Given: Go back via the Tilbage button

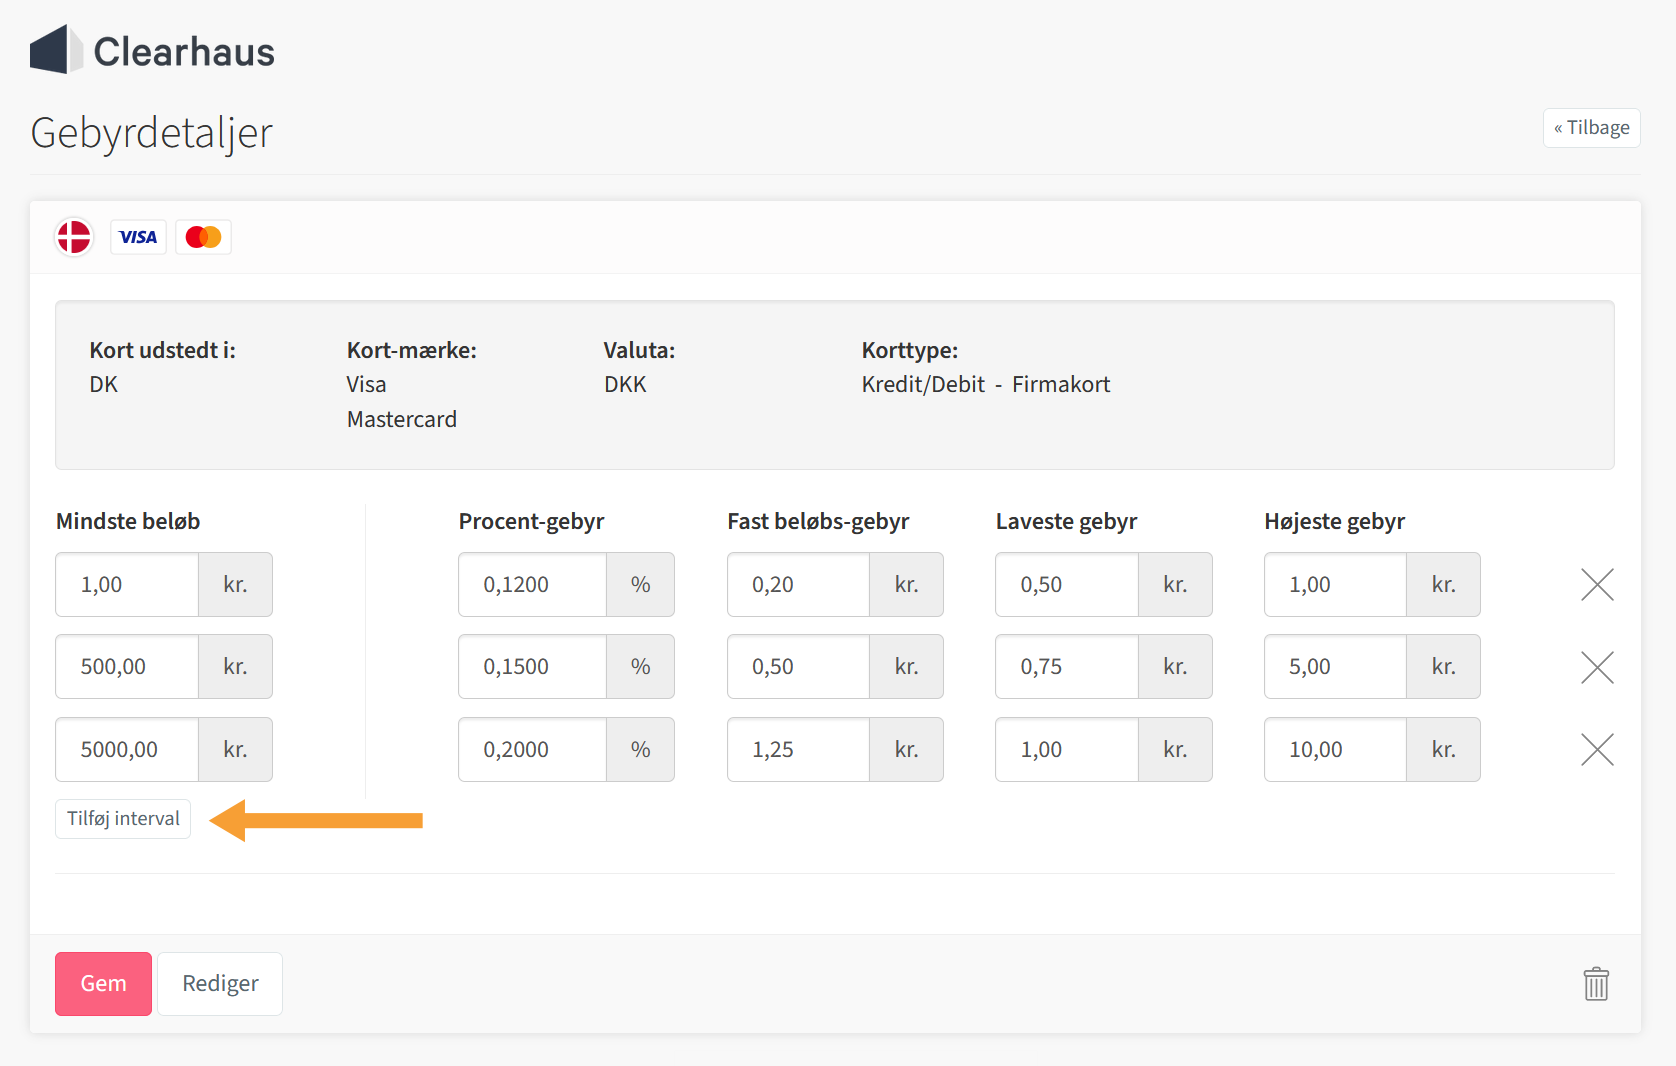Looking at the screenshot, I should coord(1591,128).
